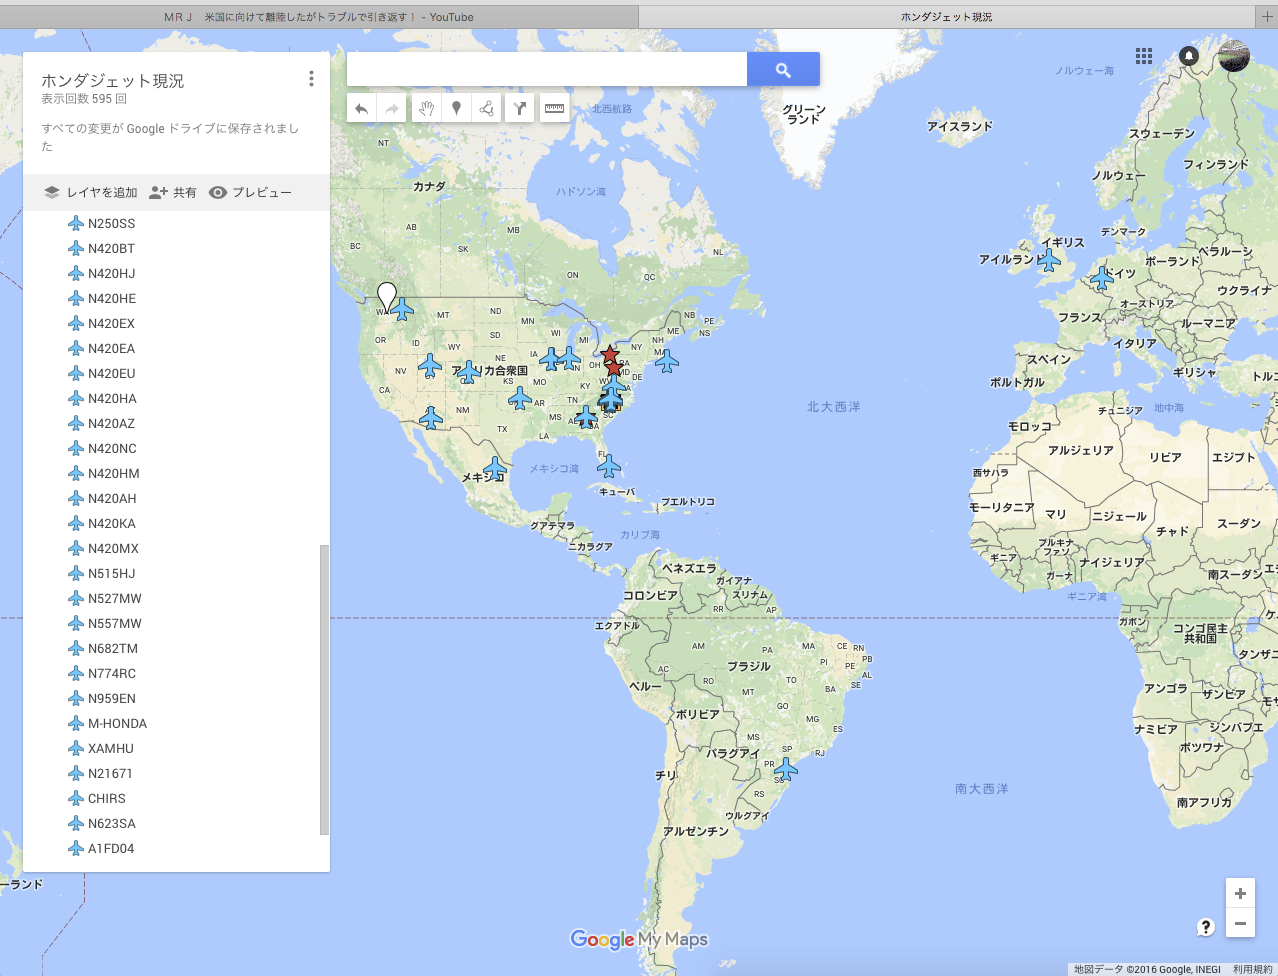Click the upper red star marker
1278x976 pixels.
[609, 354]
